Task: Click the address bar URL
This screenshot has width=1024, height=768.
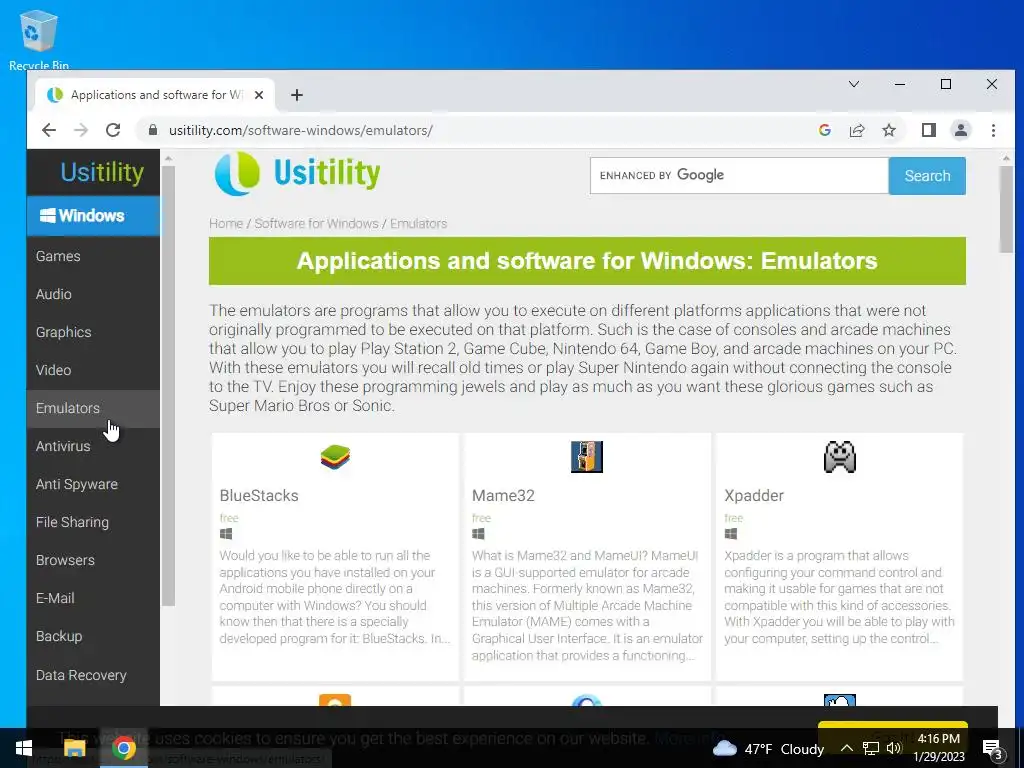Action: 300,130
